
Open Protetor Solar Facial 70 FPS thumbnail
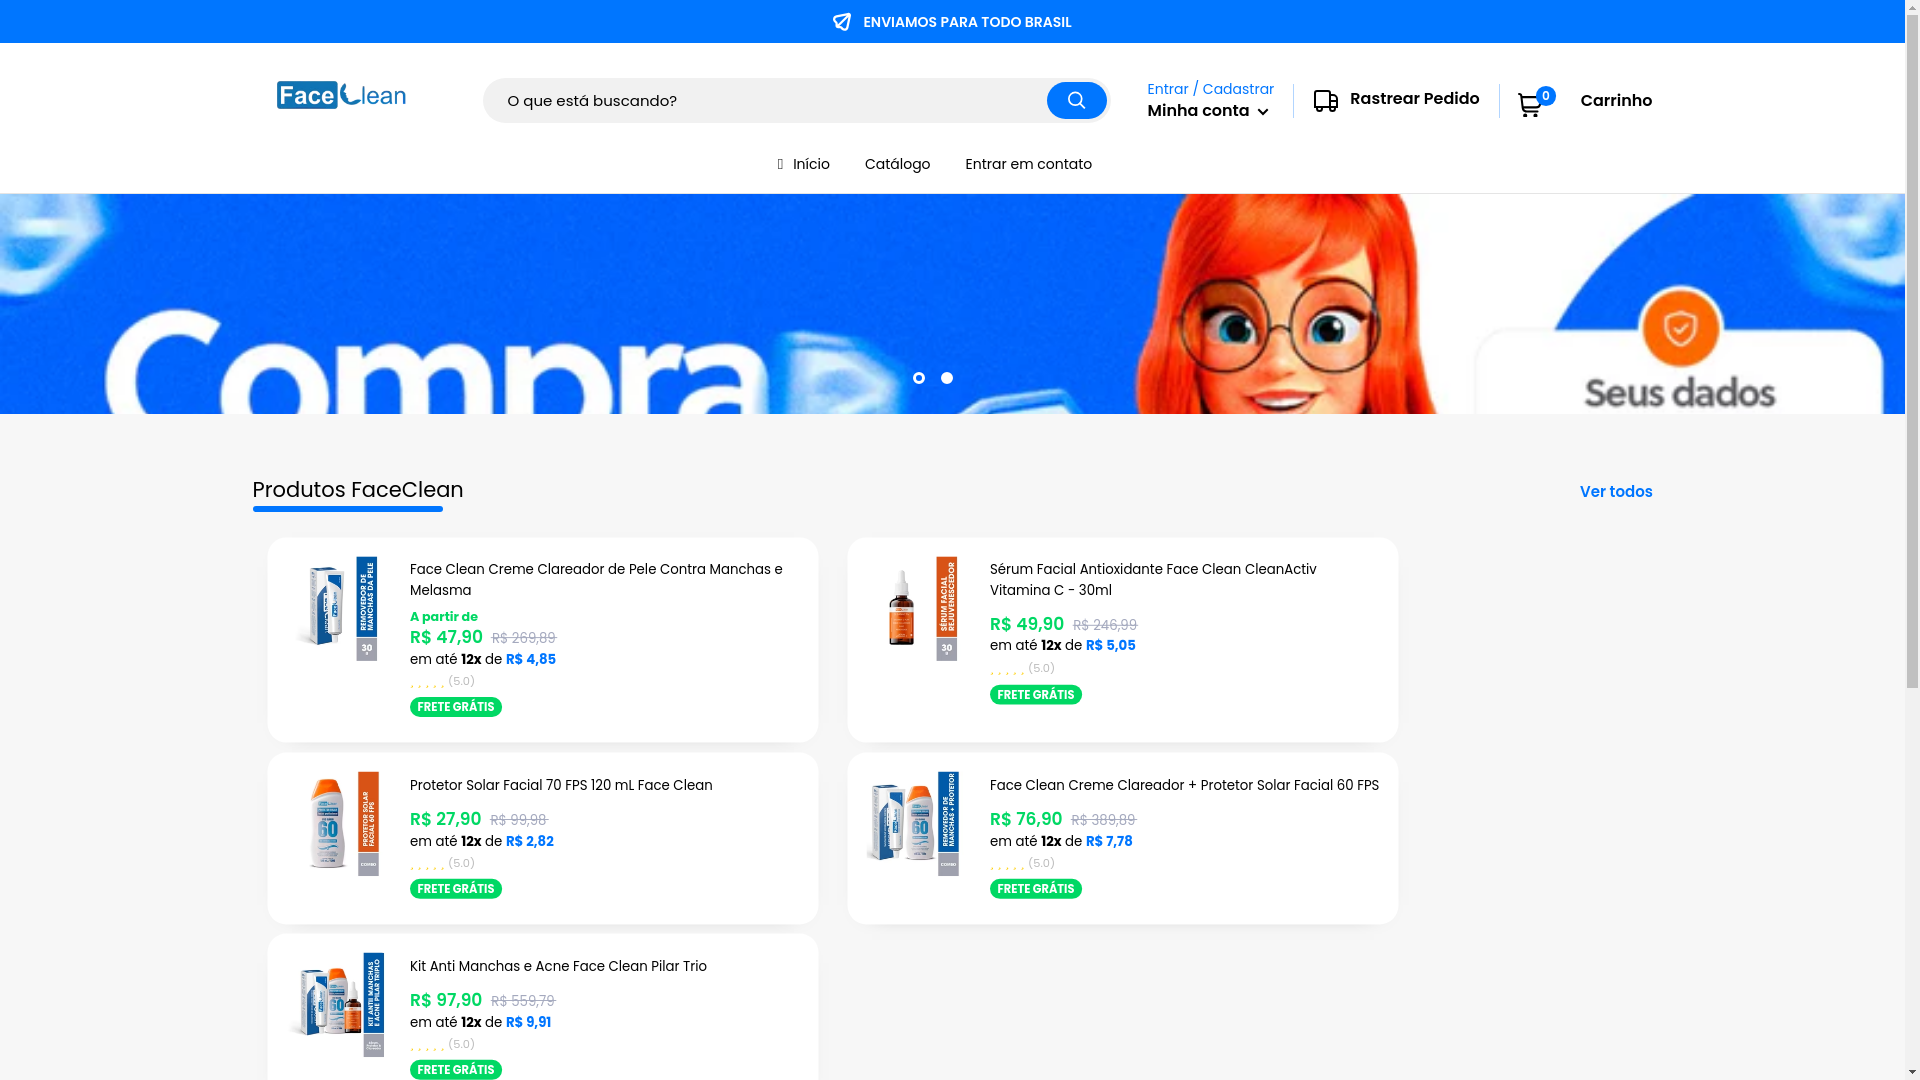(x=339, y=823)
